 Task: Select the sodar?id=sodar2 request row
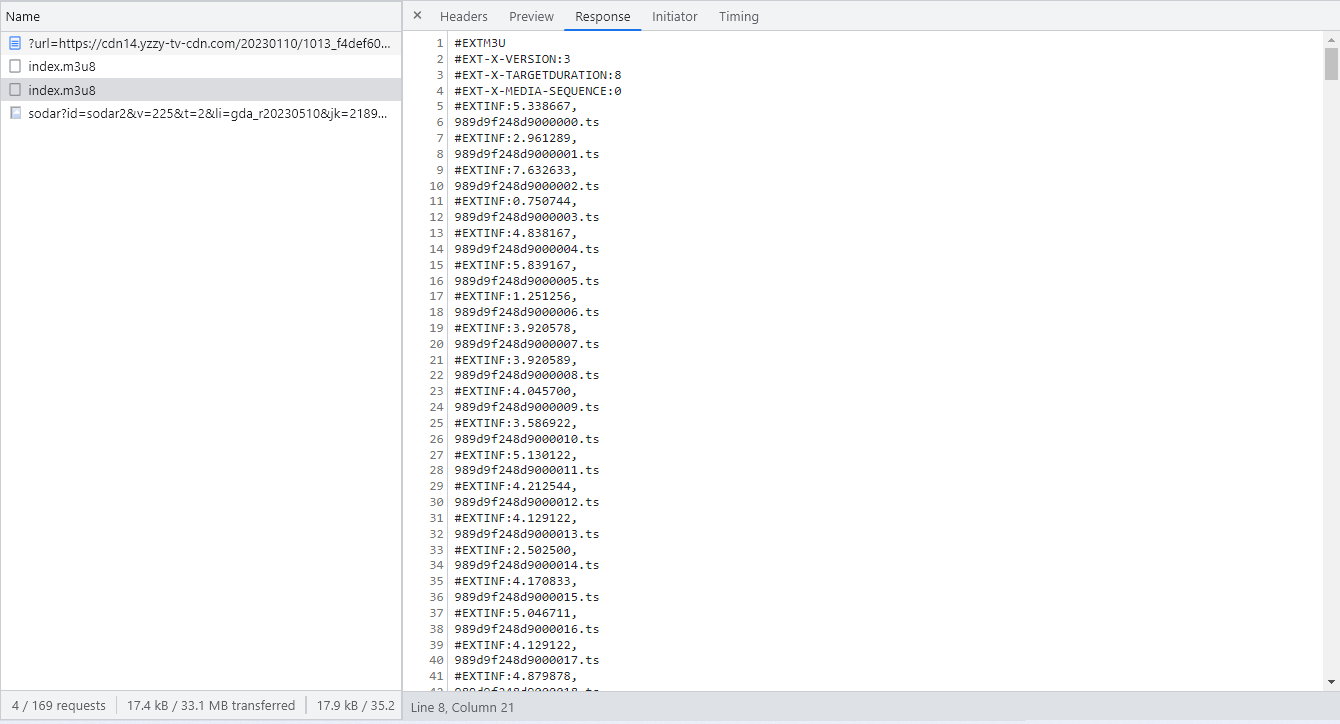(208, 113)
